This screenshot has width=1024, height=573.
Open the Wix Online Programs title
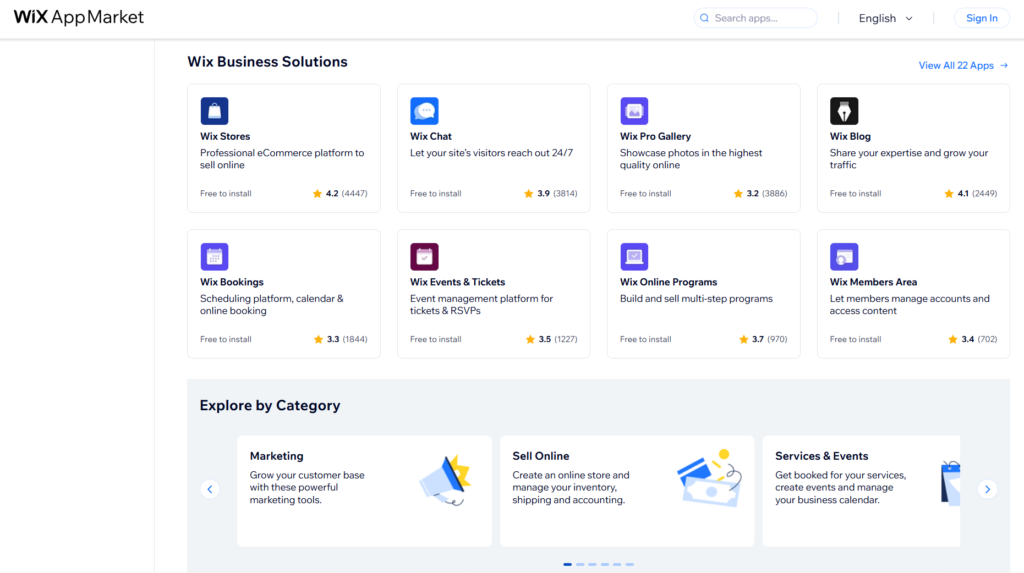tap(668, 282)
